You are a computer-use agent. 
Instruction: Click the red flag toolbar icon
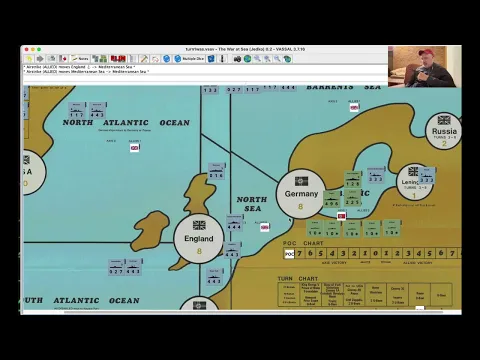pos(63,59)
